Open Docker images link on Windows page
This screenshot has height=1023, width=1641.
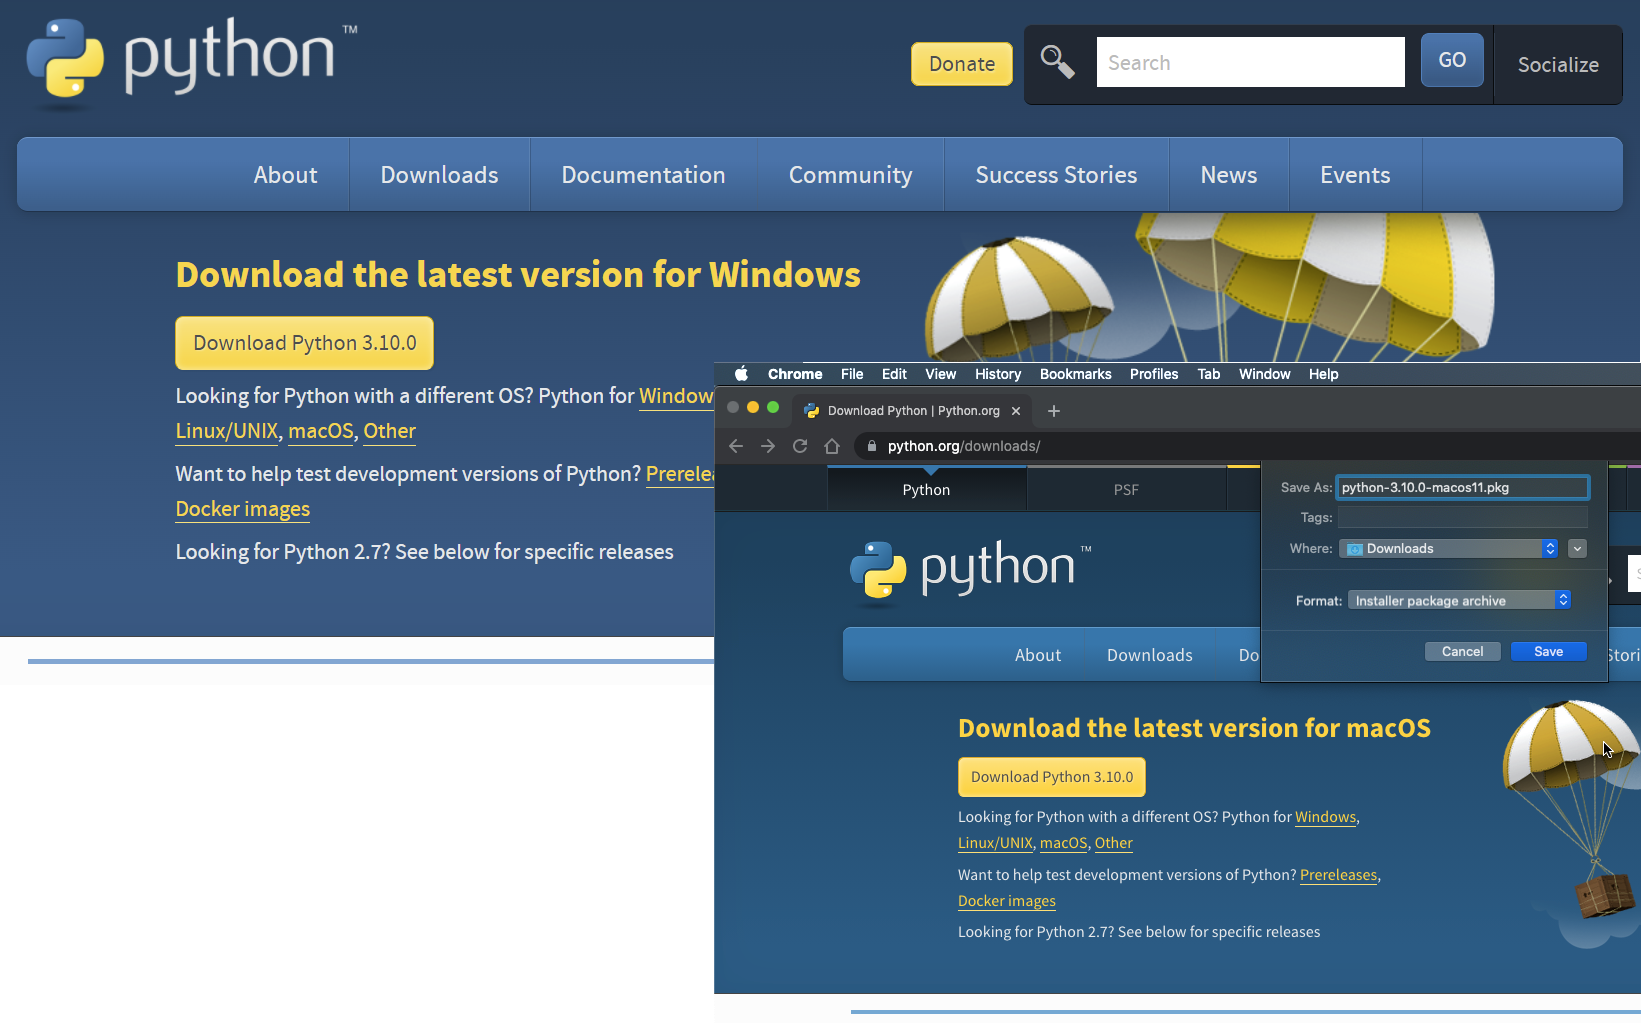(x=243, y=509)
